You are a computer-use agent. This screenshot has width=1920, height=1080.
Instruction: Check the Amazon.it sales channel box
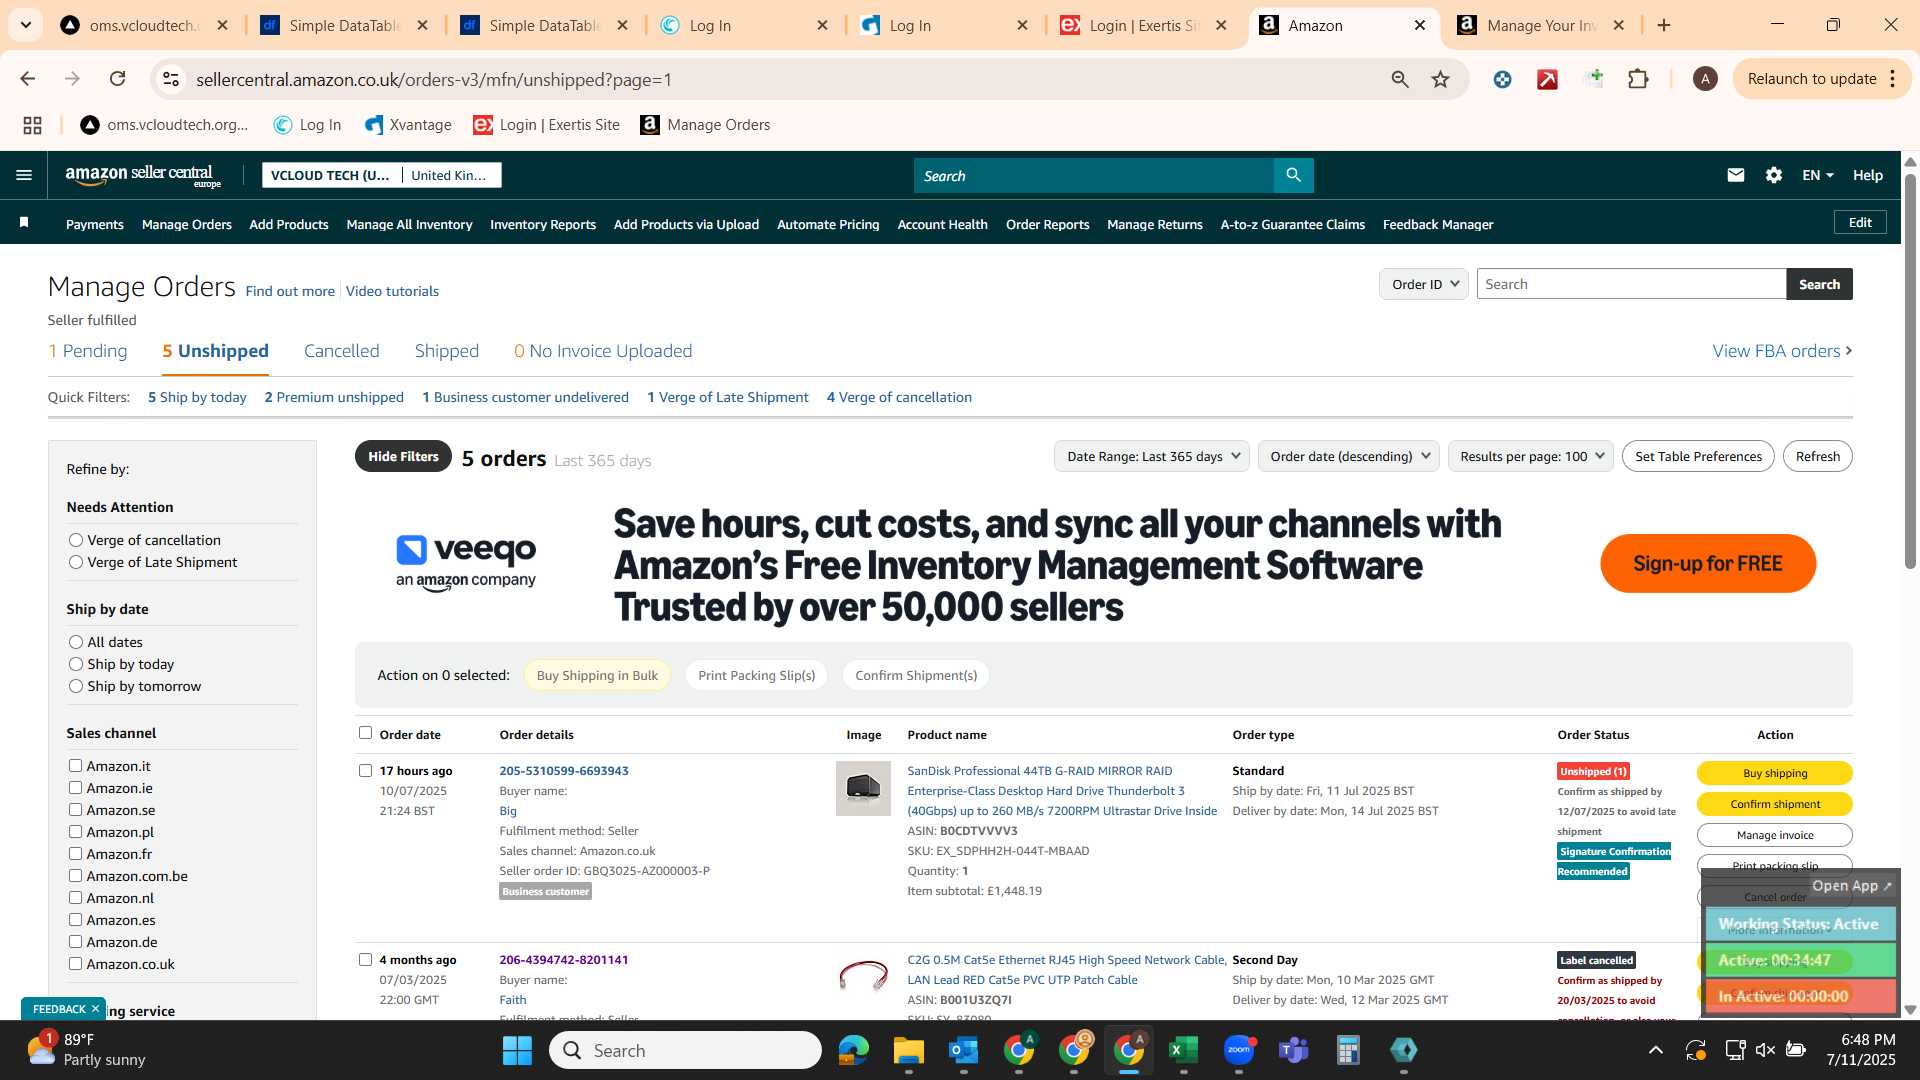coord(75,766)
